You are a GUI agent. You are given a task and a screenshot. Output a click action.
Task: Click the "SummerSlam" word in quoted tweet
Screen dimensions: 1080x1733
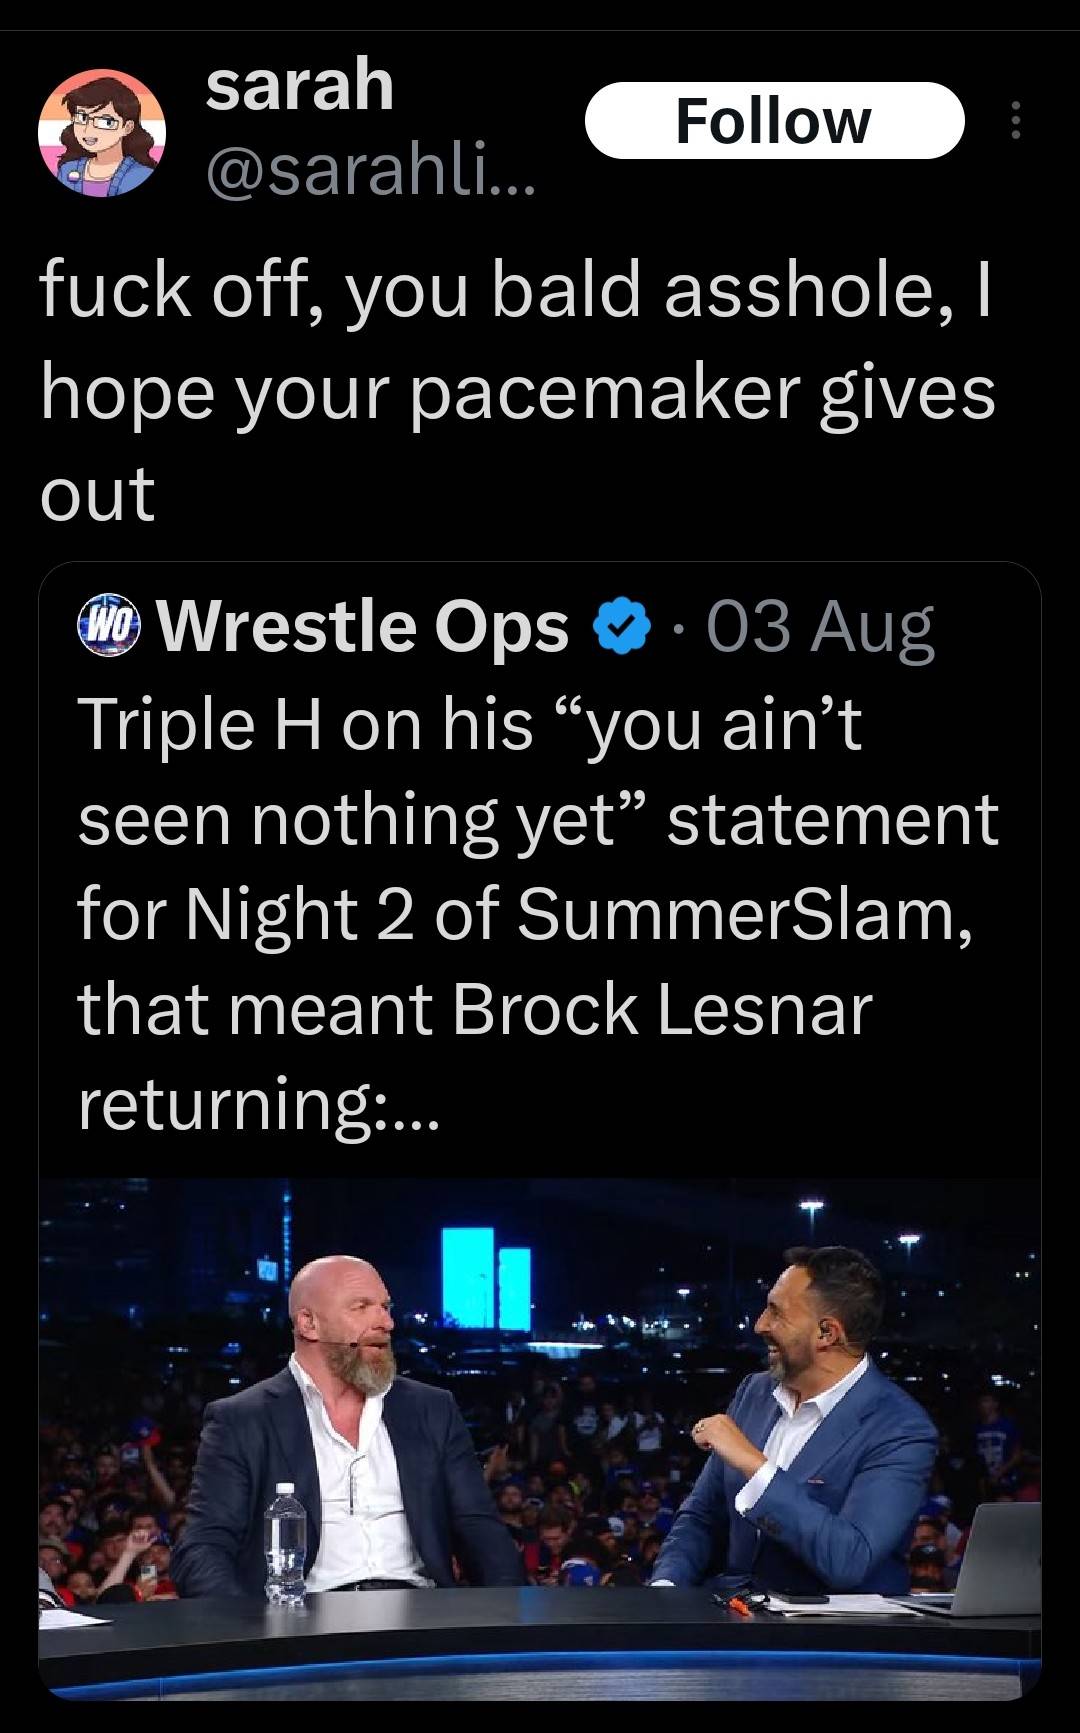coord(738,914)
